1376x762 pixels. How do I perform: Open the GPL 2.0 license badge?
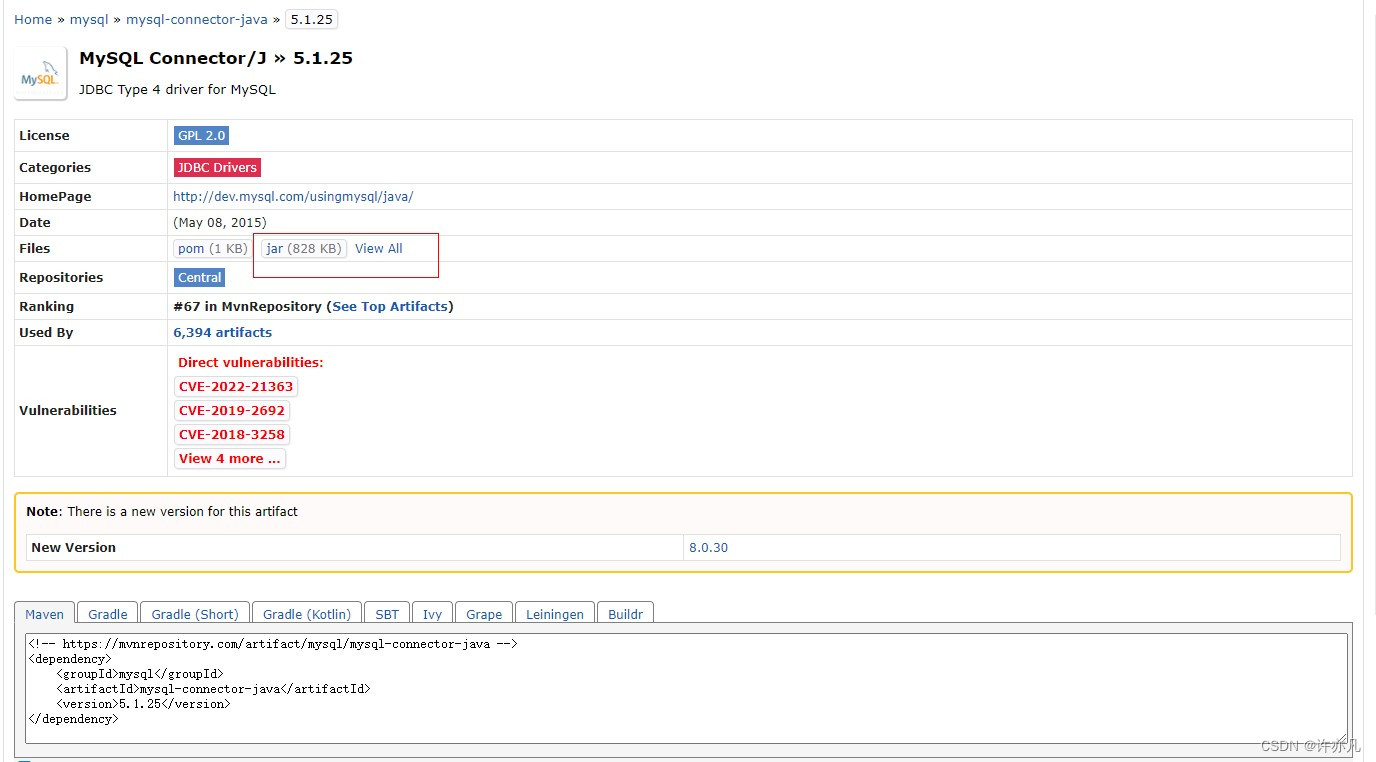202,135
